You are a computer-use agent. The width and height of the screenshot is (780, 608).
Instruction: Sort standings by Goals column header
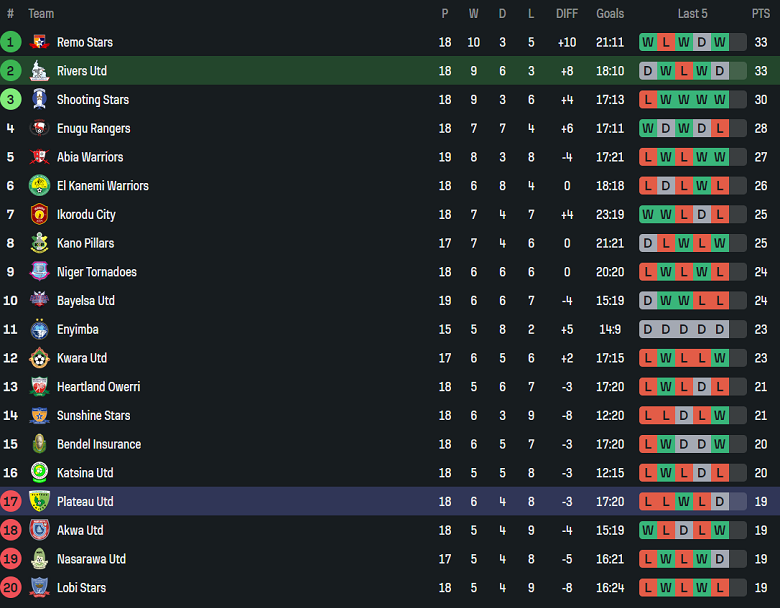[610, 14]
